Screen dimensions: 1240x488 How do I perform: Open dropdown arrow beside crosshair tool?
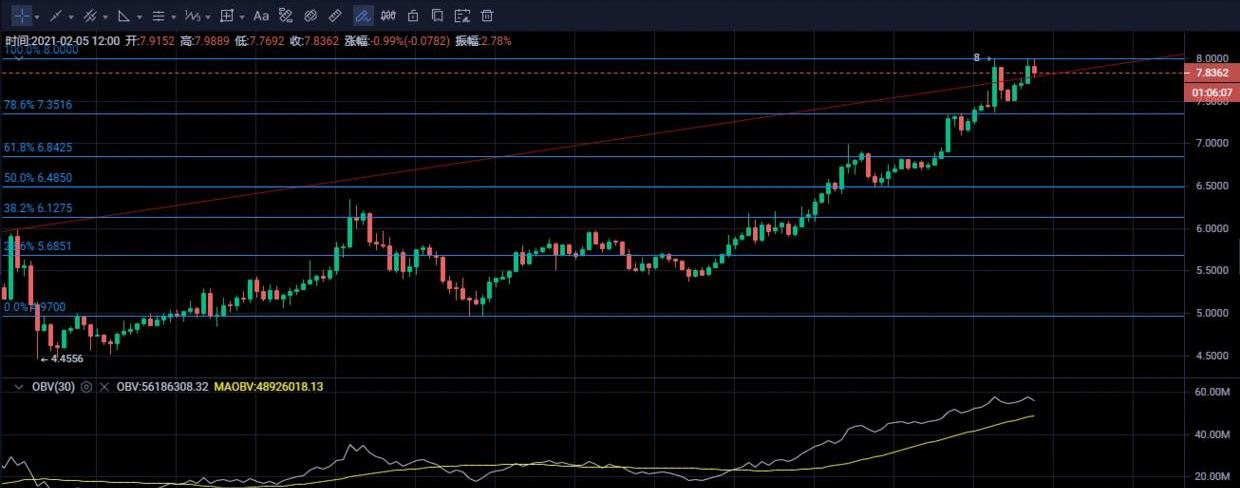coord(37,17)
